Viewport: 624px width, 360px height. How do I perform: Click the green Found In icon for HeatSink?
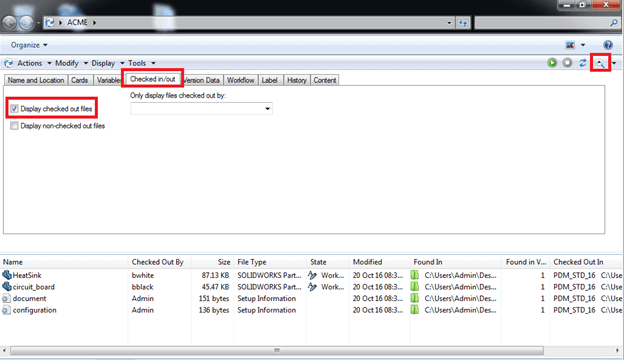[x=415, y=275]
